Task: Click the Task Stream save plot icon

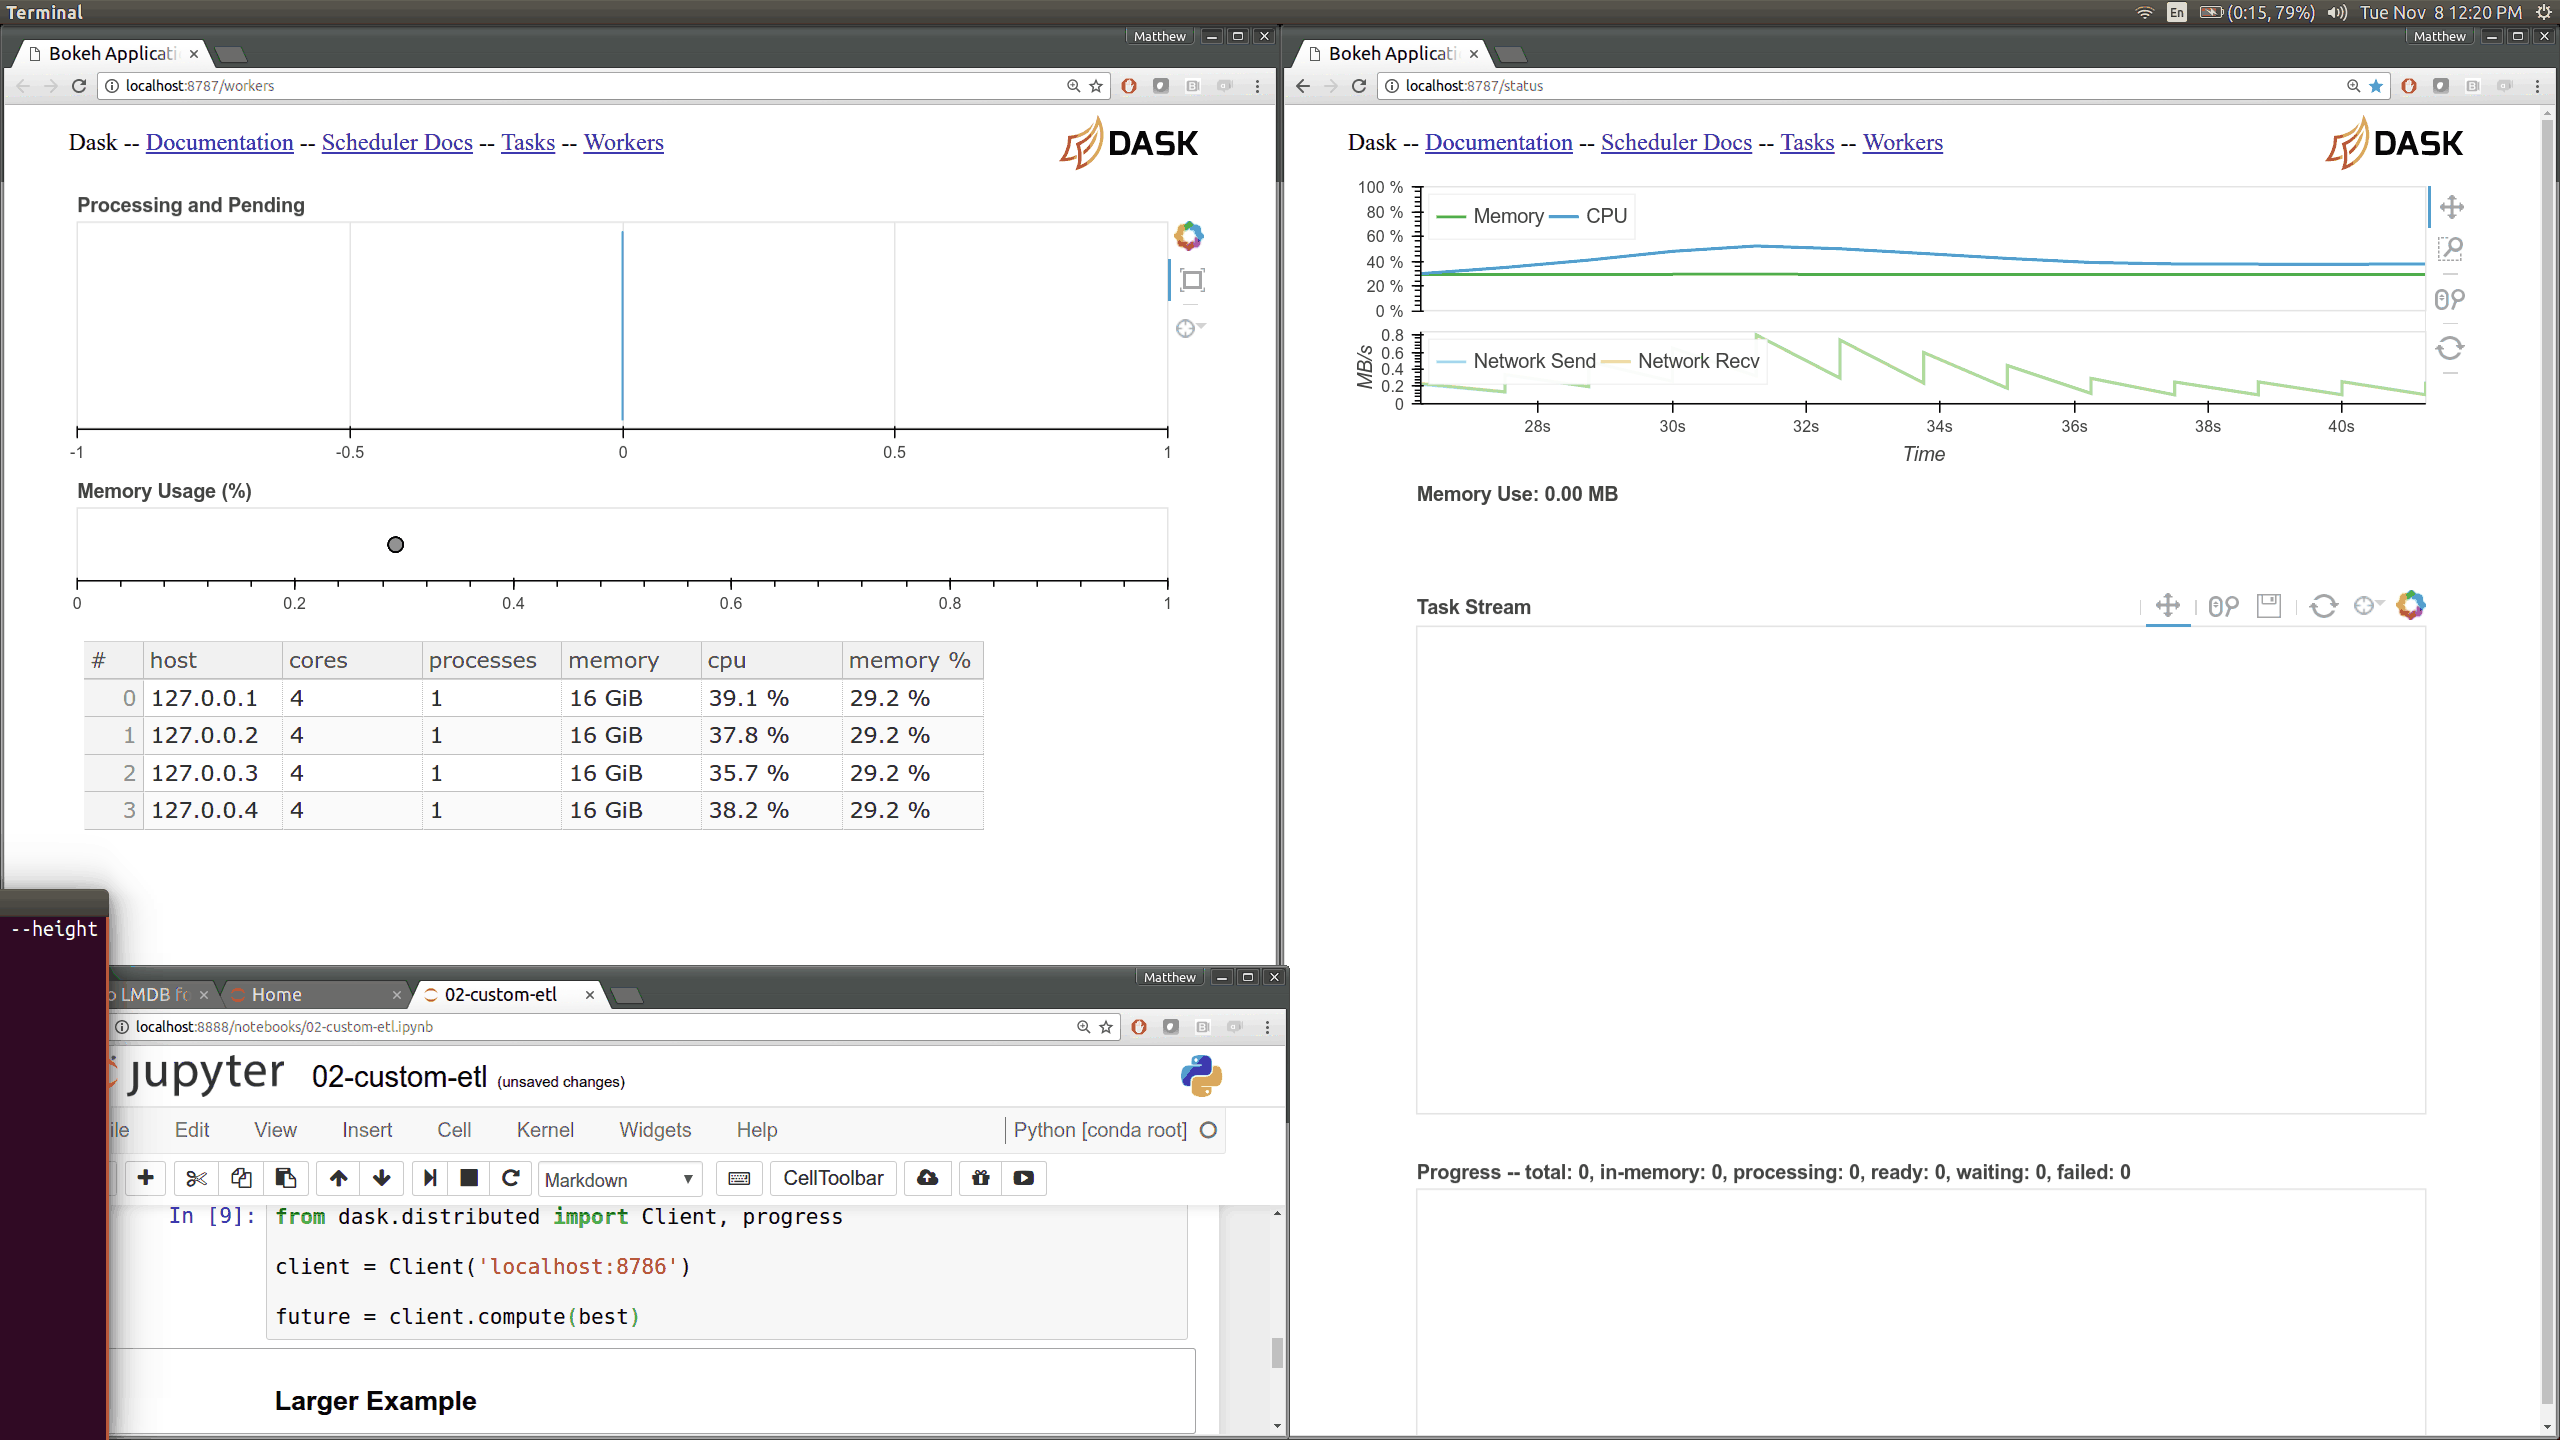Action: click(x=2269, y=606)
